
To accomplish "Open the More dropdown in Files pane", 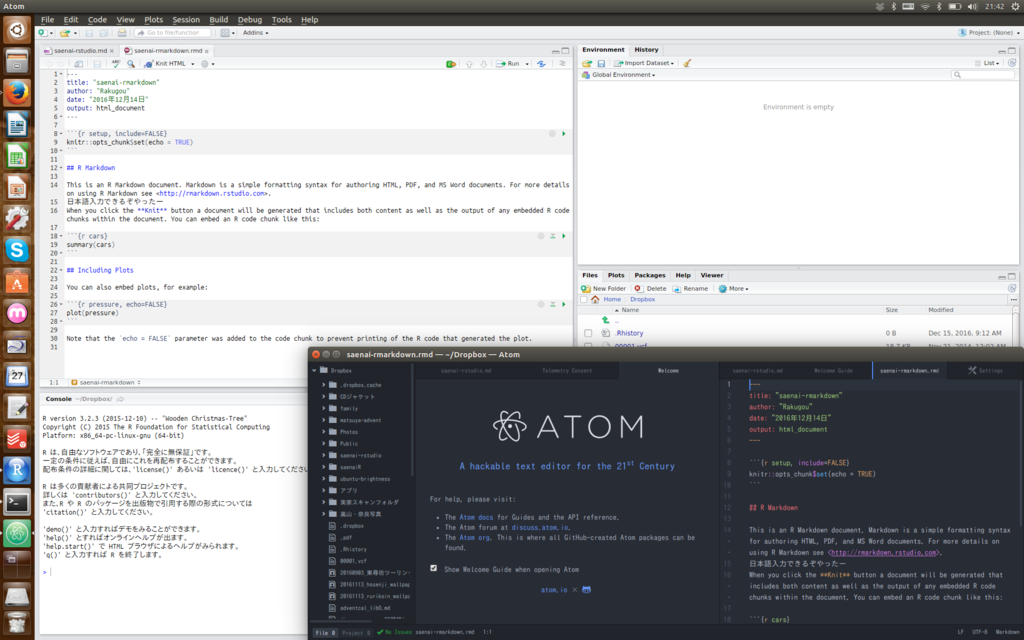I will click(733, 289).
